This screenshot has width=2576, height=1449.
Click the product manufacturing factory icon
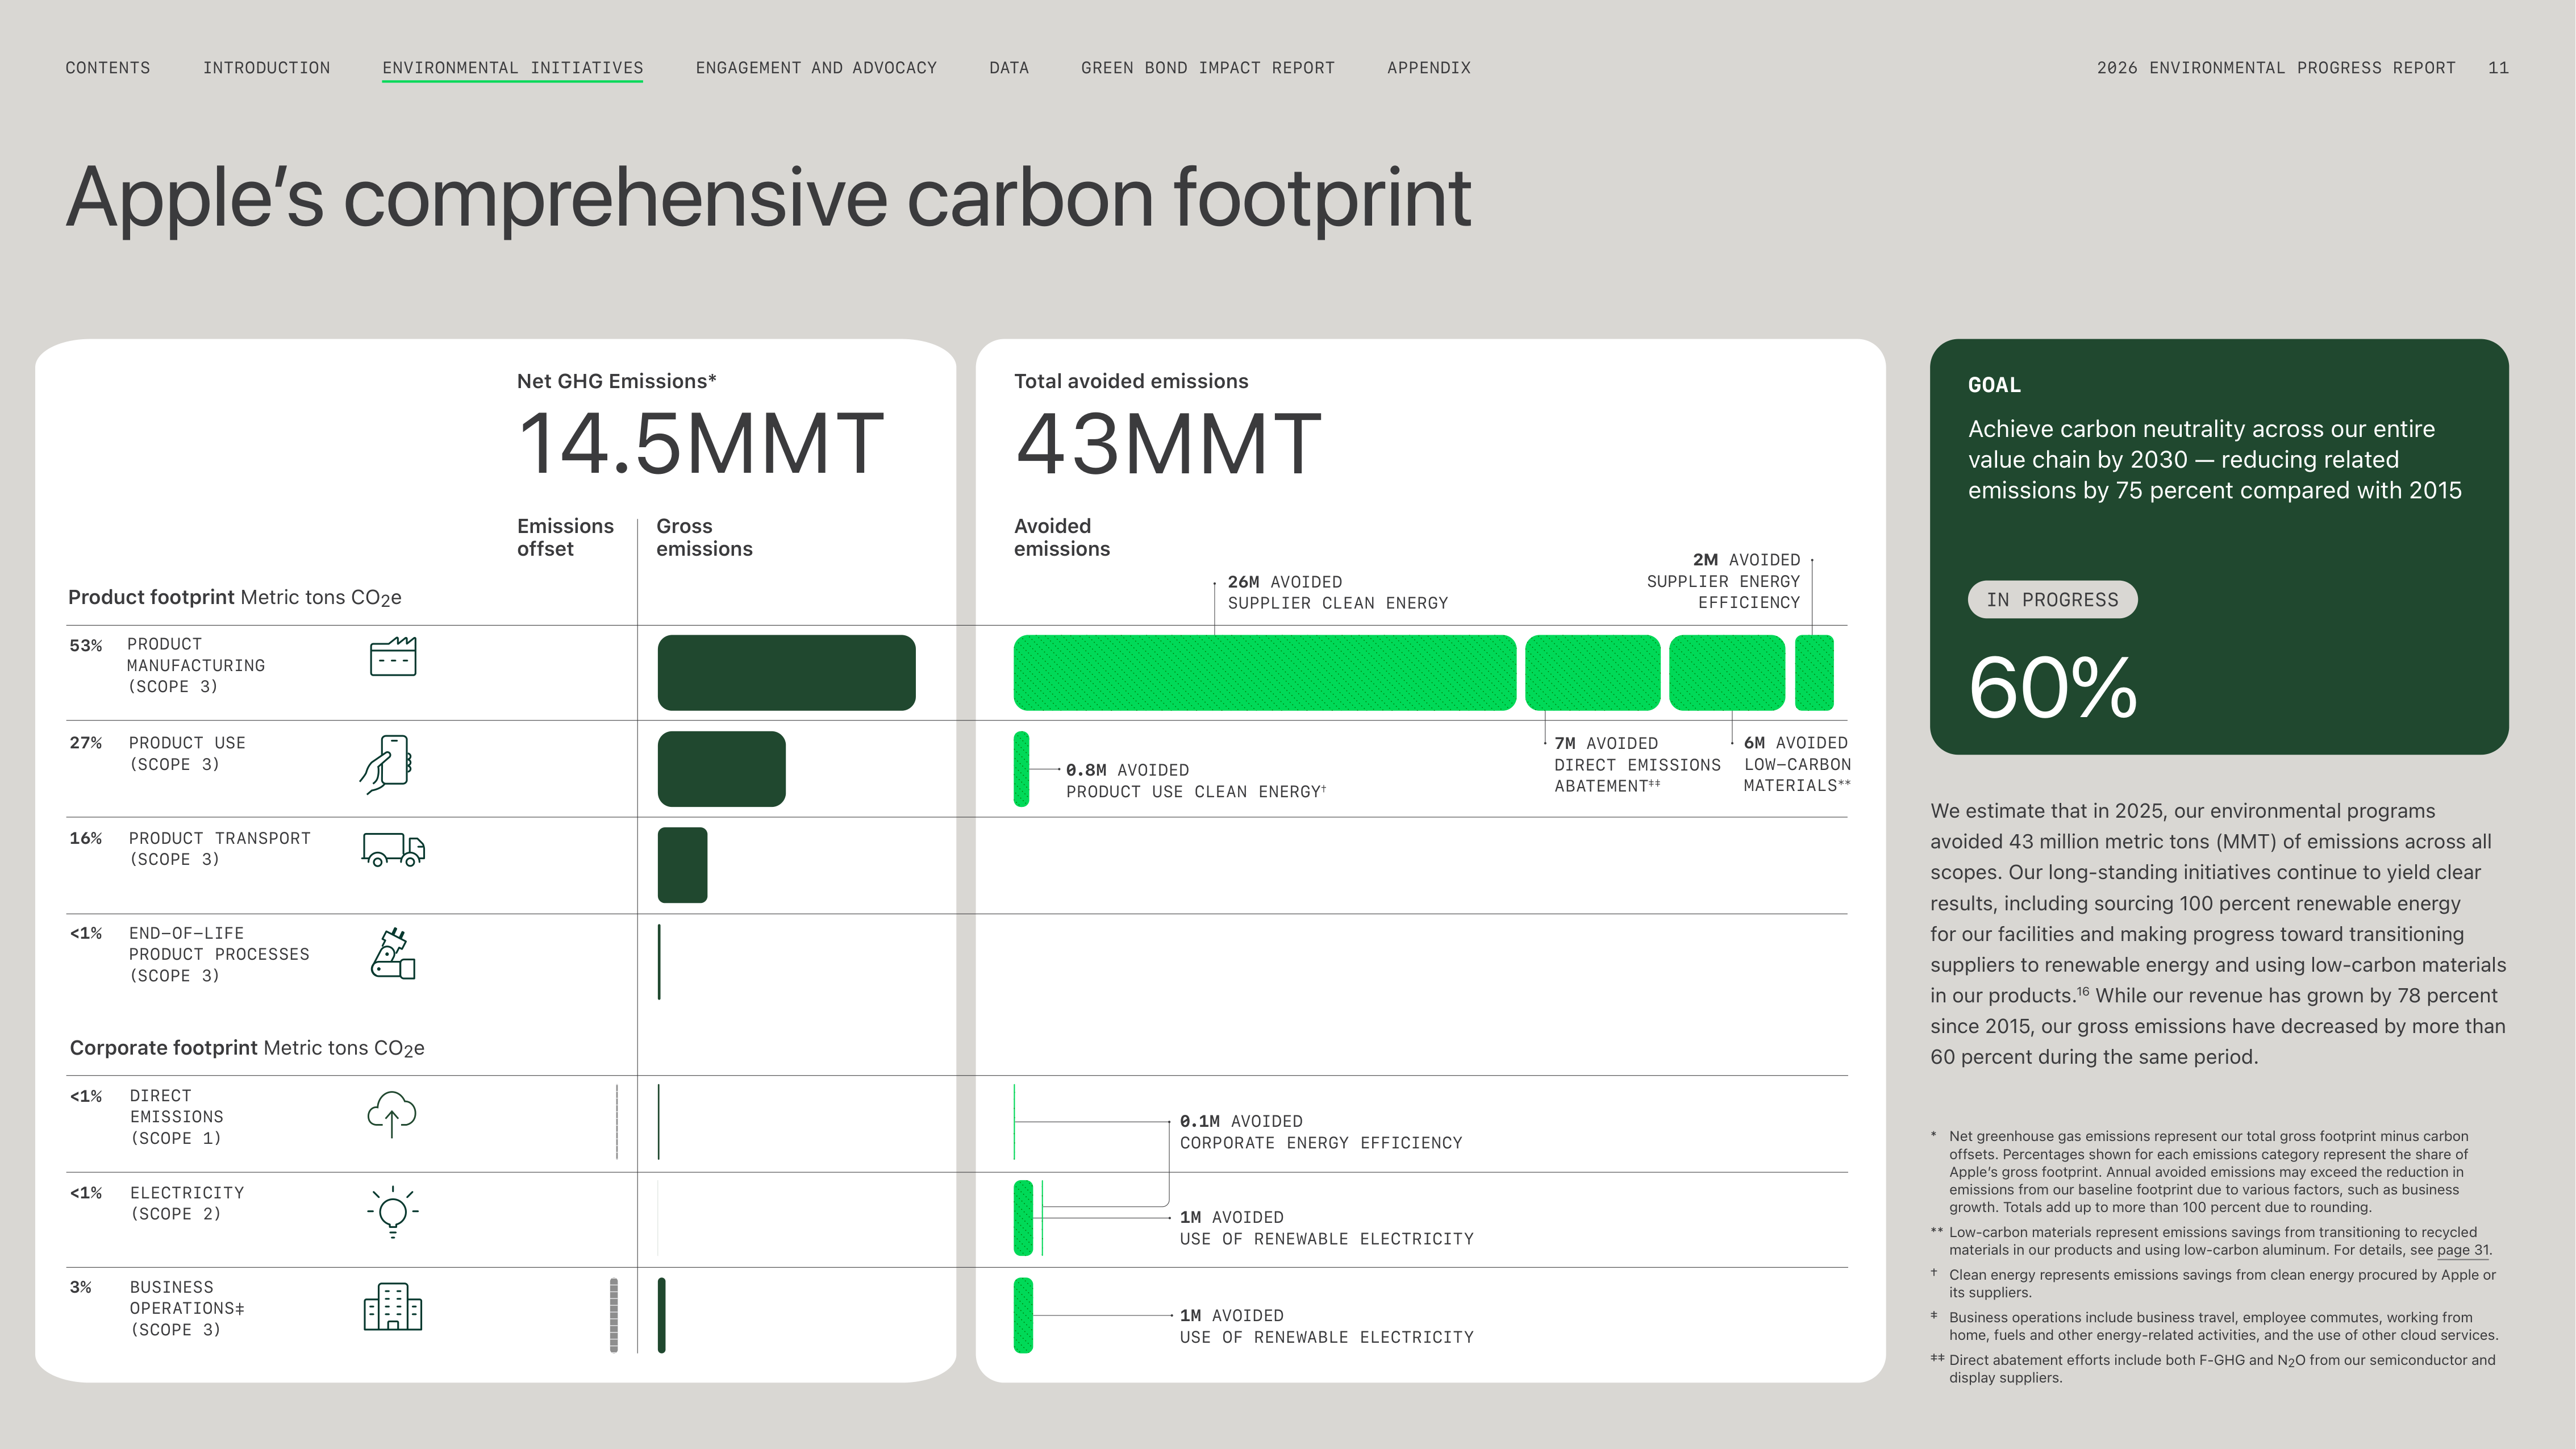tap(393, 656)
